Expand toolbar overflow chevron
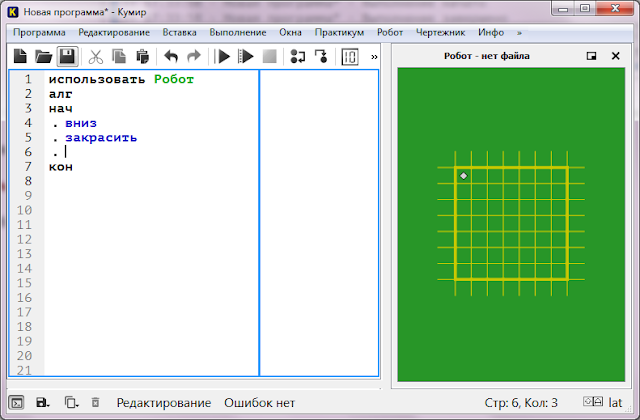This screenshot has width=640, height=420. point(374,57)
